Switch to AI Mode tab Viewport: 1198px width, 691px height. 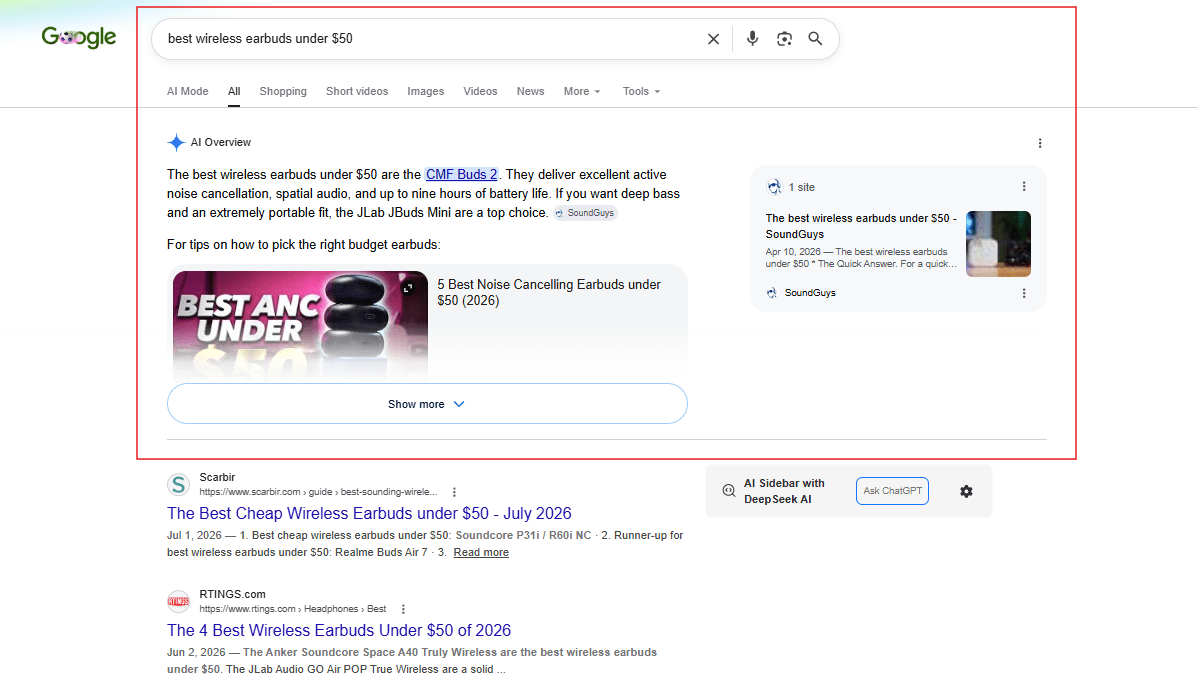188,91
